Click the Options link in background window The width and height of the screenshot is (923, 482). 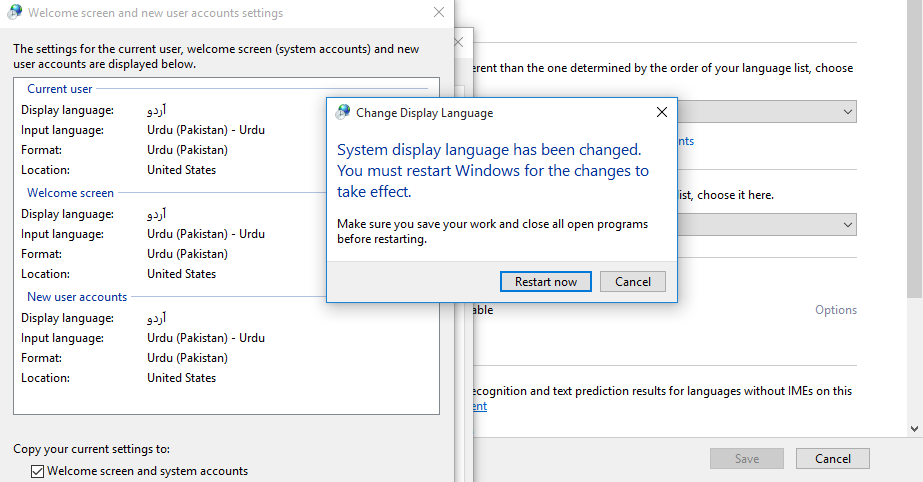[x=835, y=310]
